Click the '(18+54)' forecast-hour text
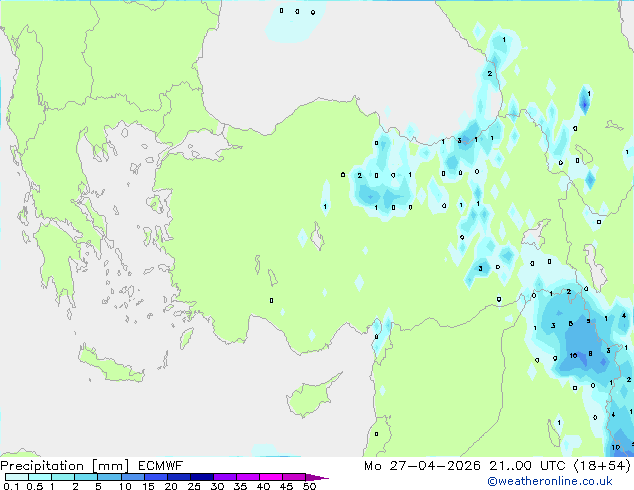Screen dimensions: 634x490 pos(602,466)
